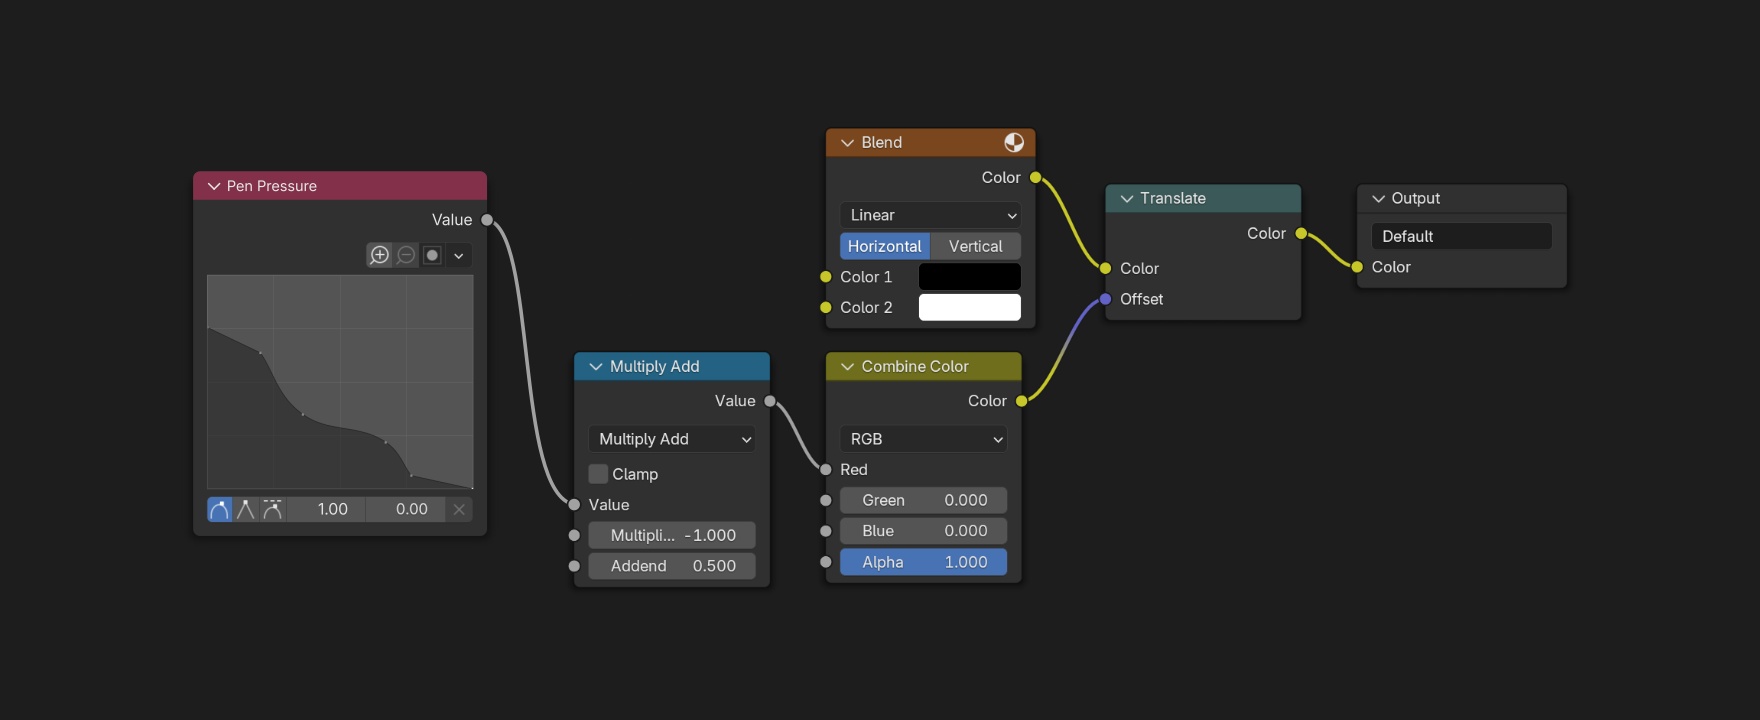Click the Multiplier value field
This screenshot has height=720, width=1760.
click(x=672, y=535)
